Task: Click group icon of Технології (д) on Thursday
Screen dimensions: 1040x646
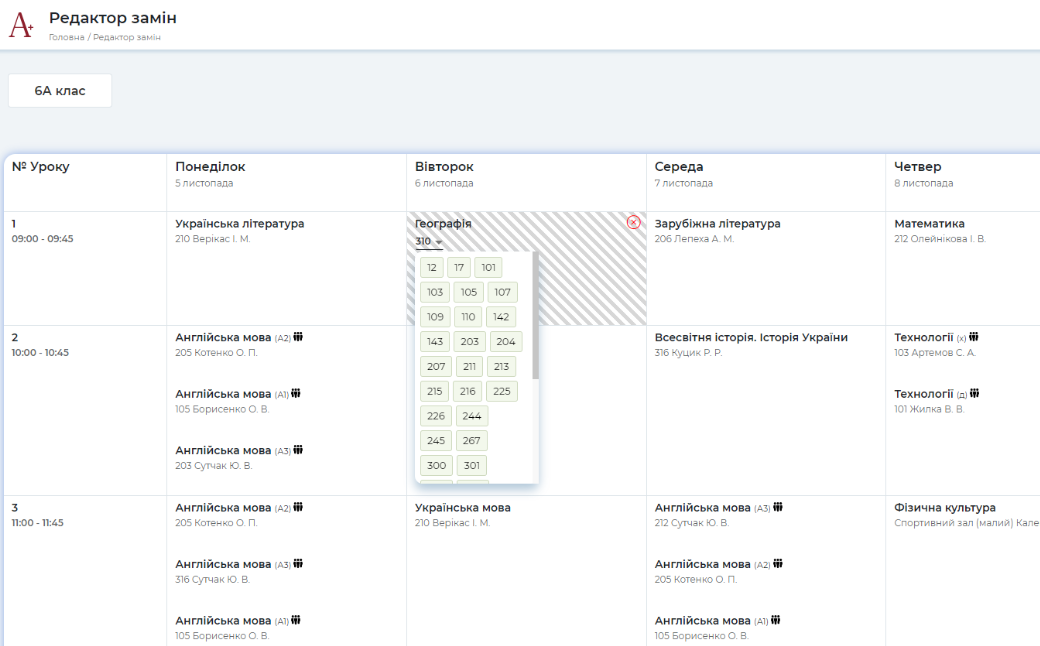Action: tap(974, 393)
